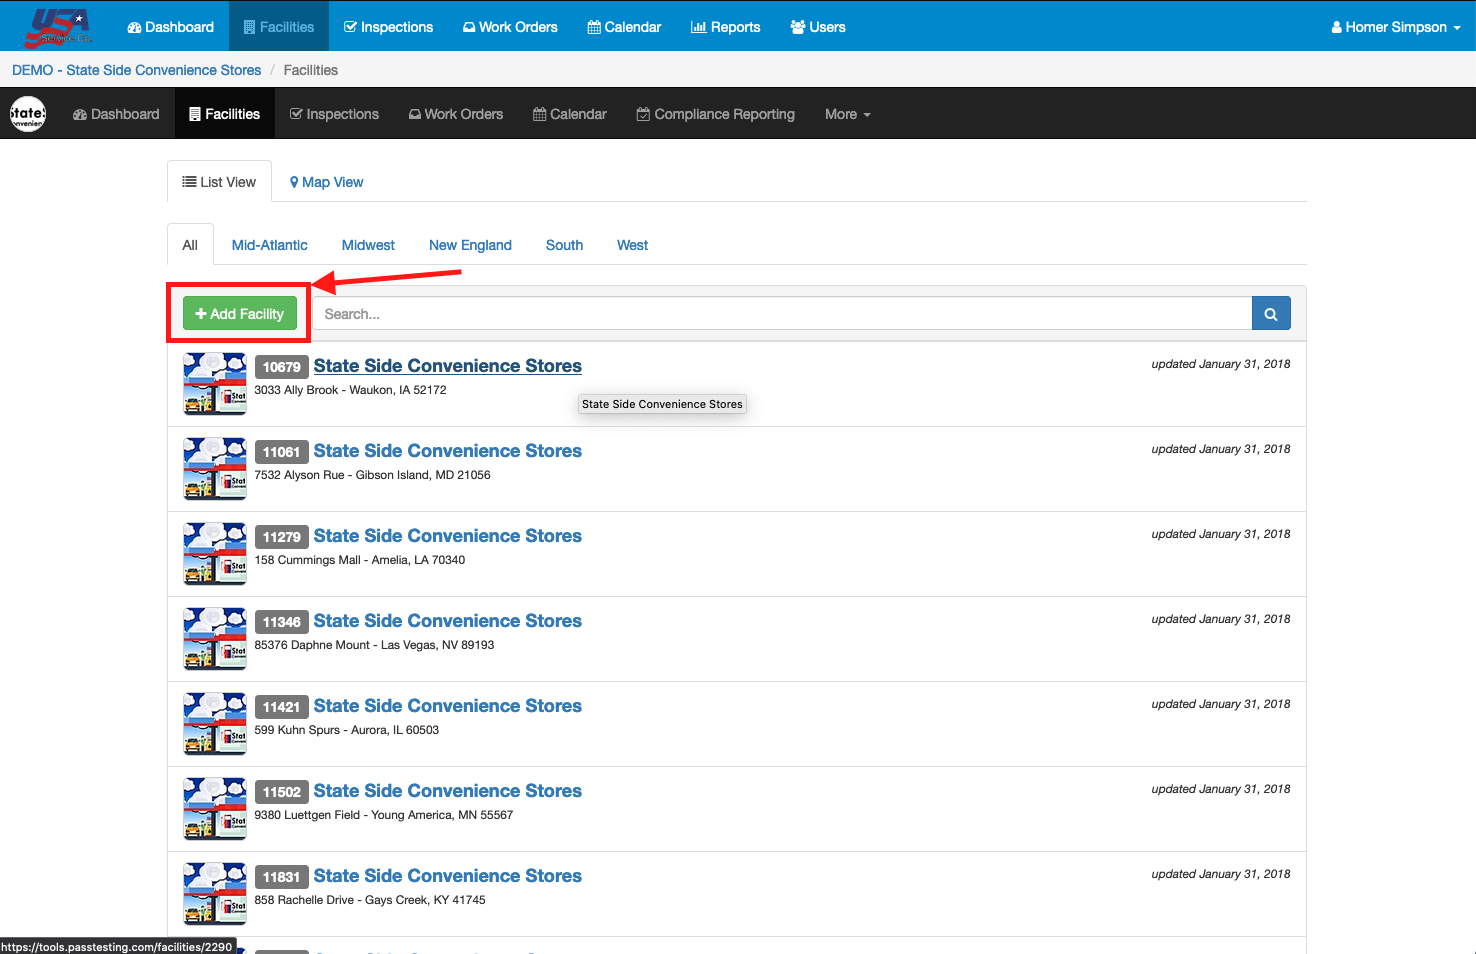Open facility 11502 store thumbnail
1476x954 pixels.
pos(215,808)
